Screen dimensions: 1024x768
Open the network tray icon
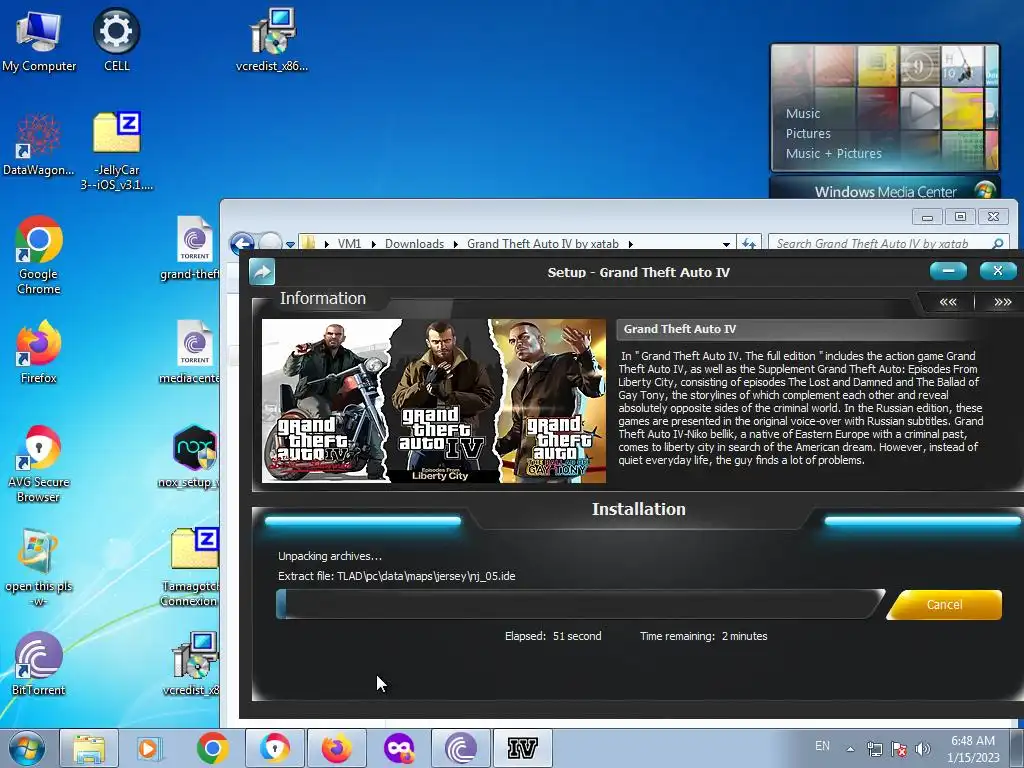(874, 749)
